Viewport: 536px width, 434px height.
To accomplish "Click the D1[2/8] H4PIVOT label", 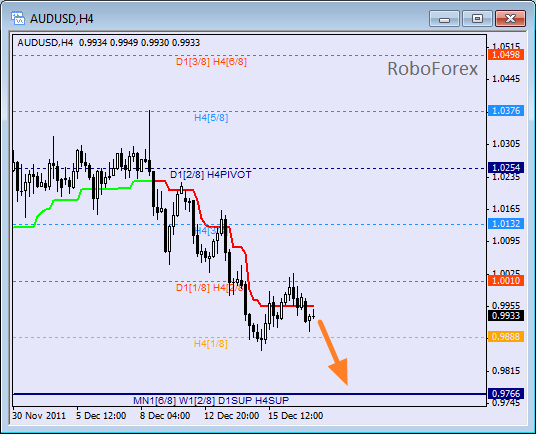I will coord(211,175).
